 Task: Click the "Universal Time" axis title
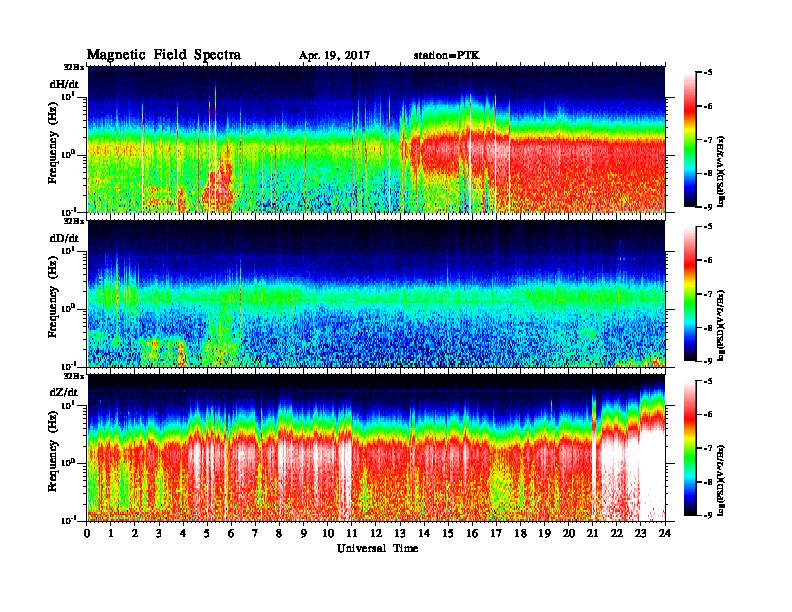377,548
